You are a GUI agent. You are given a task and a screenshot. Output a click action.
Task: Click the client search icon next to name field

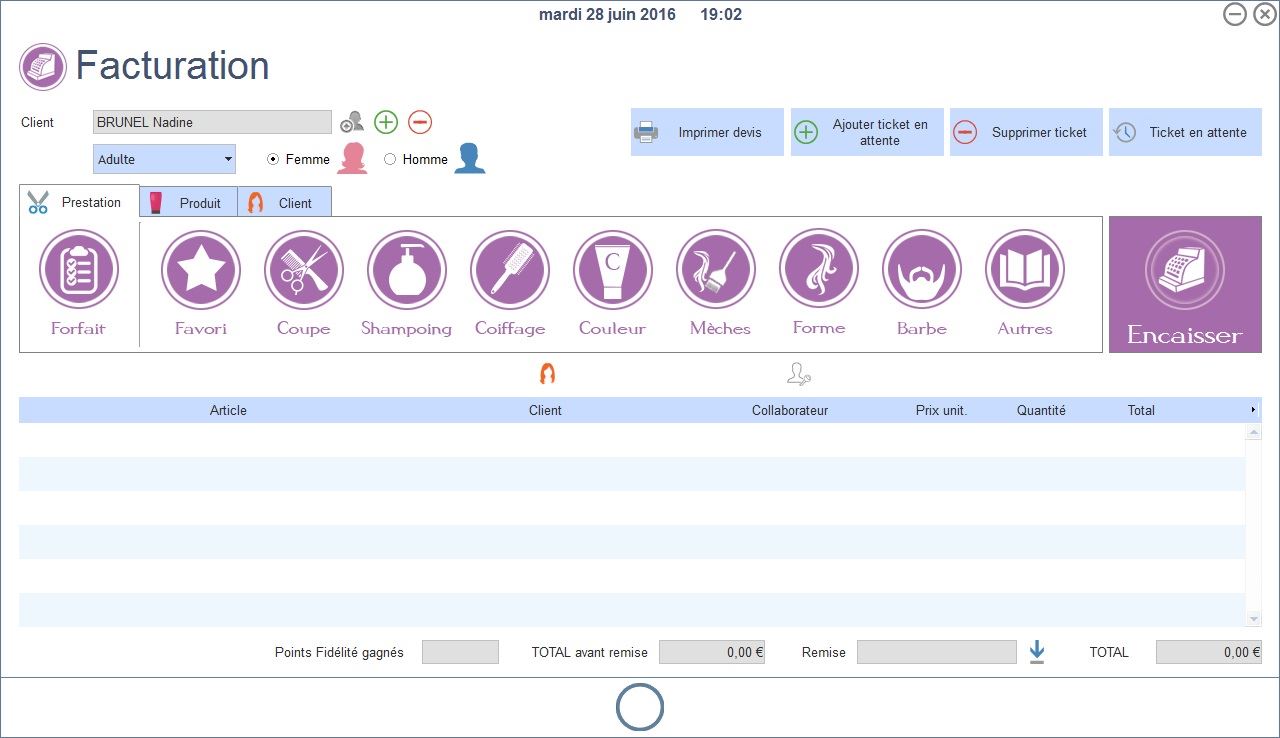pos(352,123)
